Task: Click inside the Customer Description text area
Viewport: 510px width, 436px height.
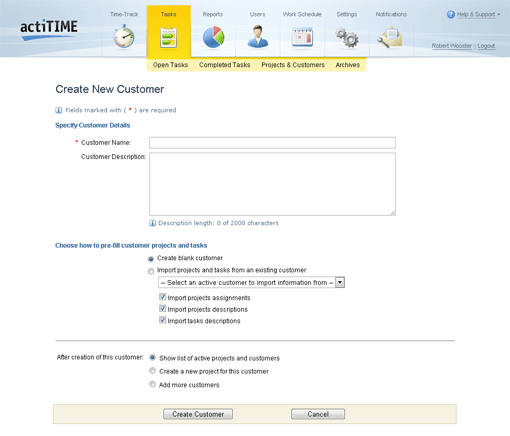Action: 272,184
